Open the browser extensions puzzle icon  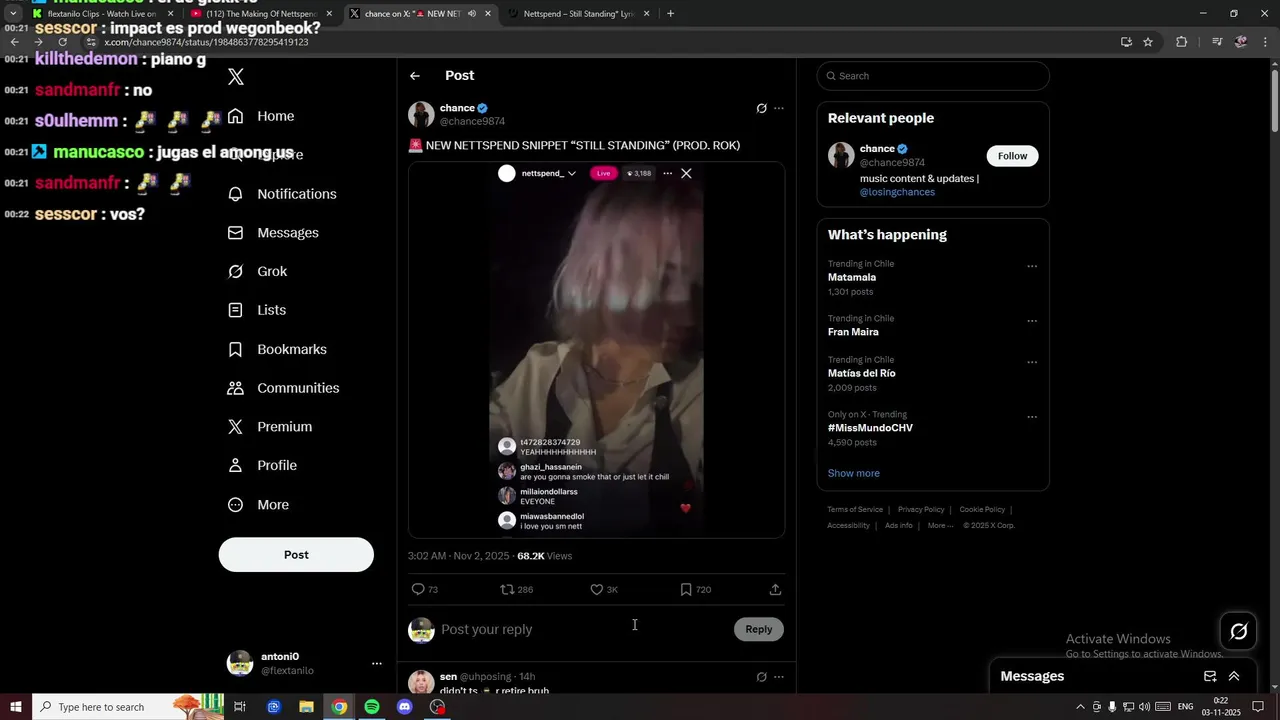coord(1182,42)
